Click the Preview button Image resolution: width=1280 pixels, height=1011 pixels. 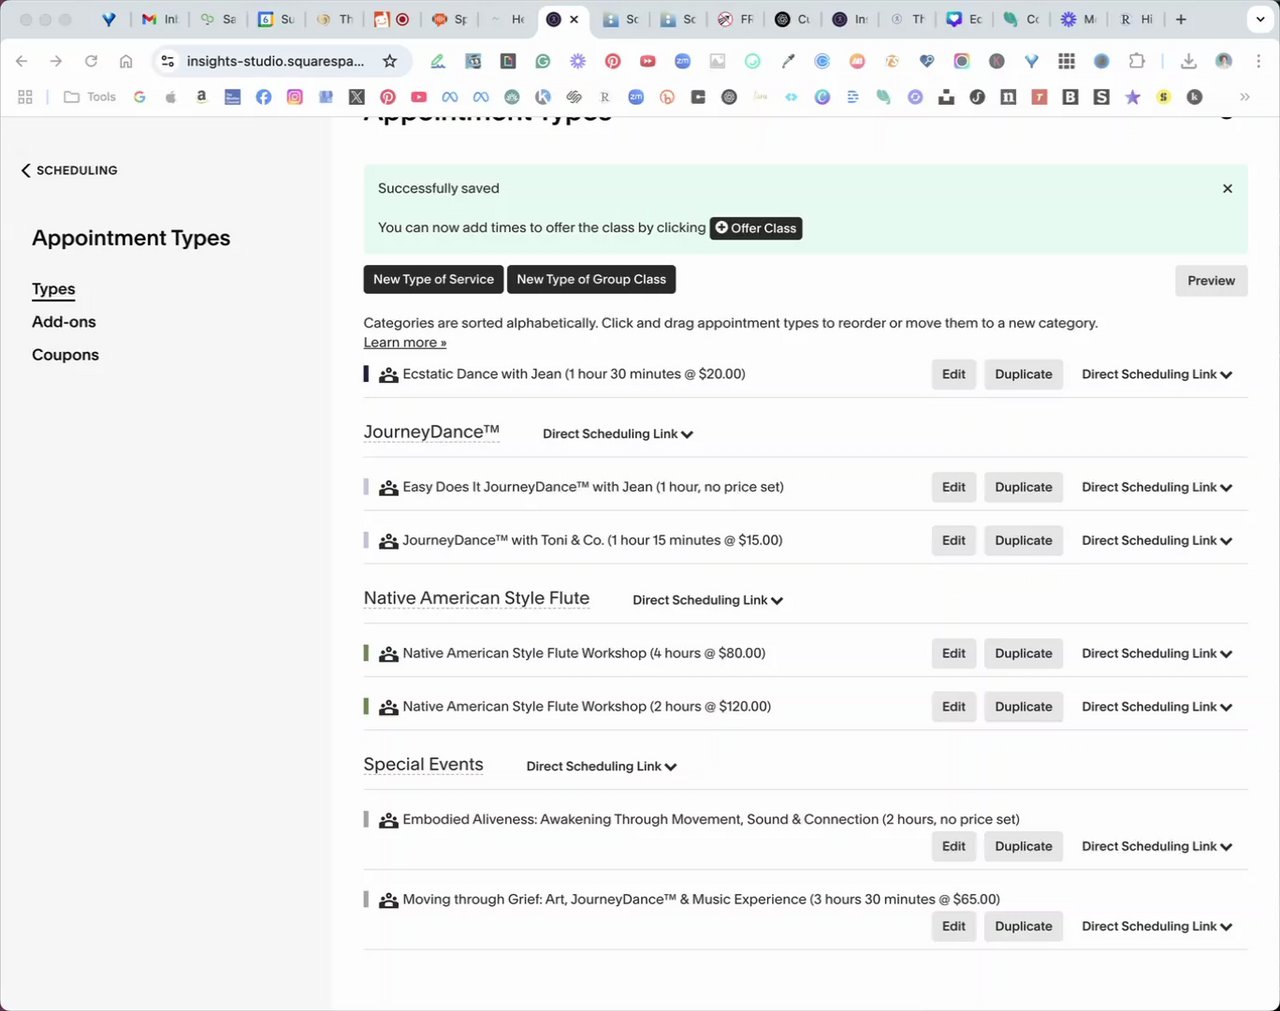tap(1211, 281)
